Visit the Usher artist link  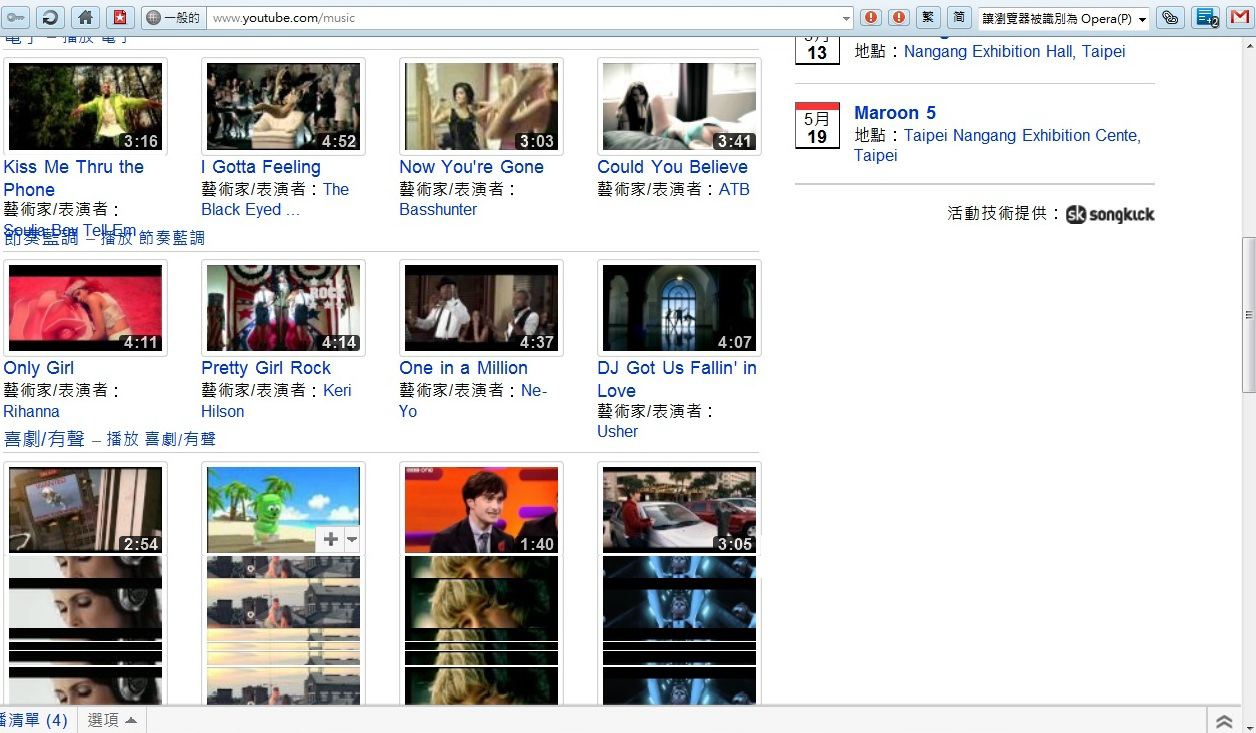point(617,431)
